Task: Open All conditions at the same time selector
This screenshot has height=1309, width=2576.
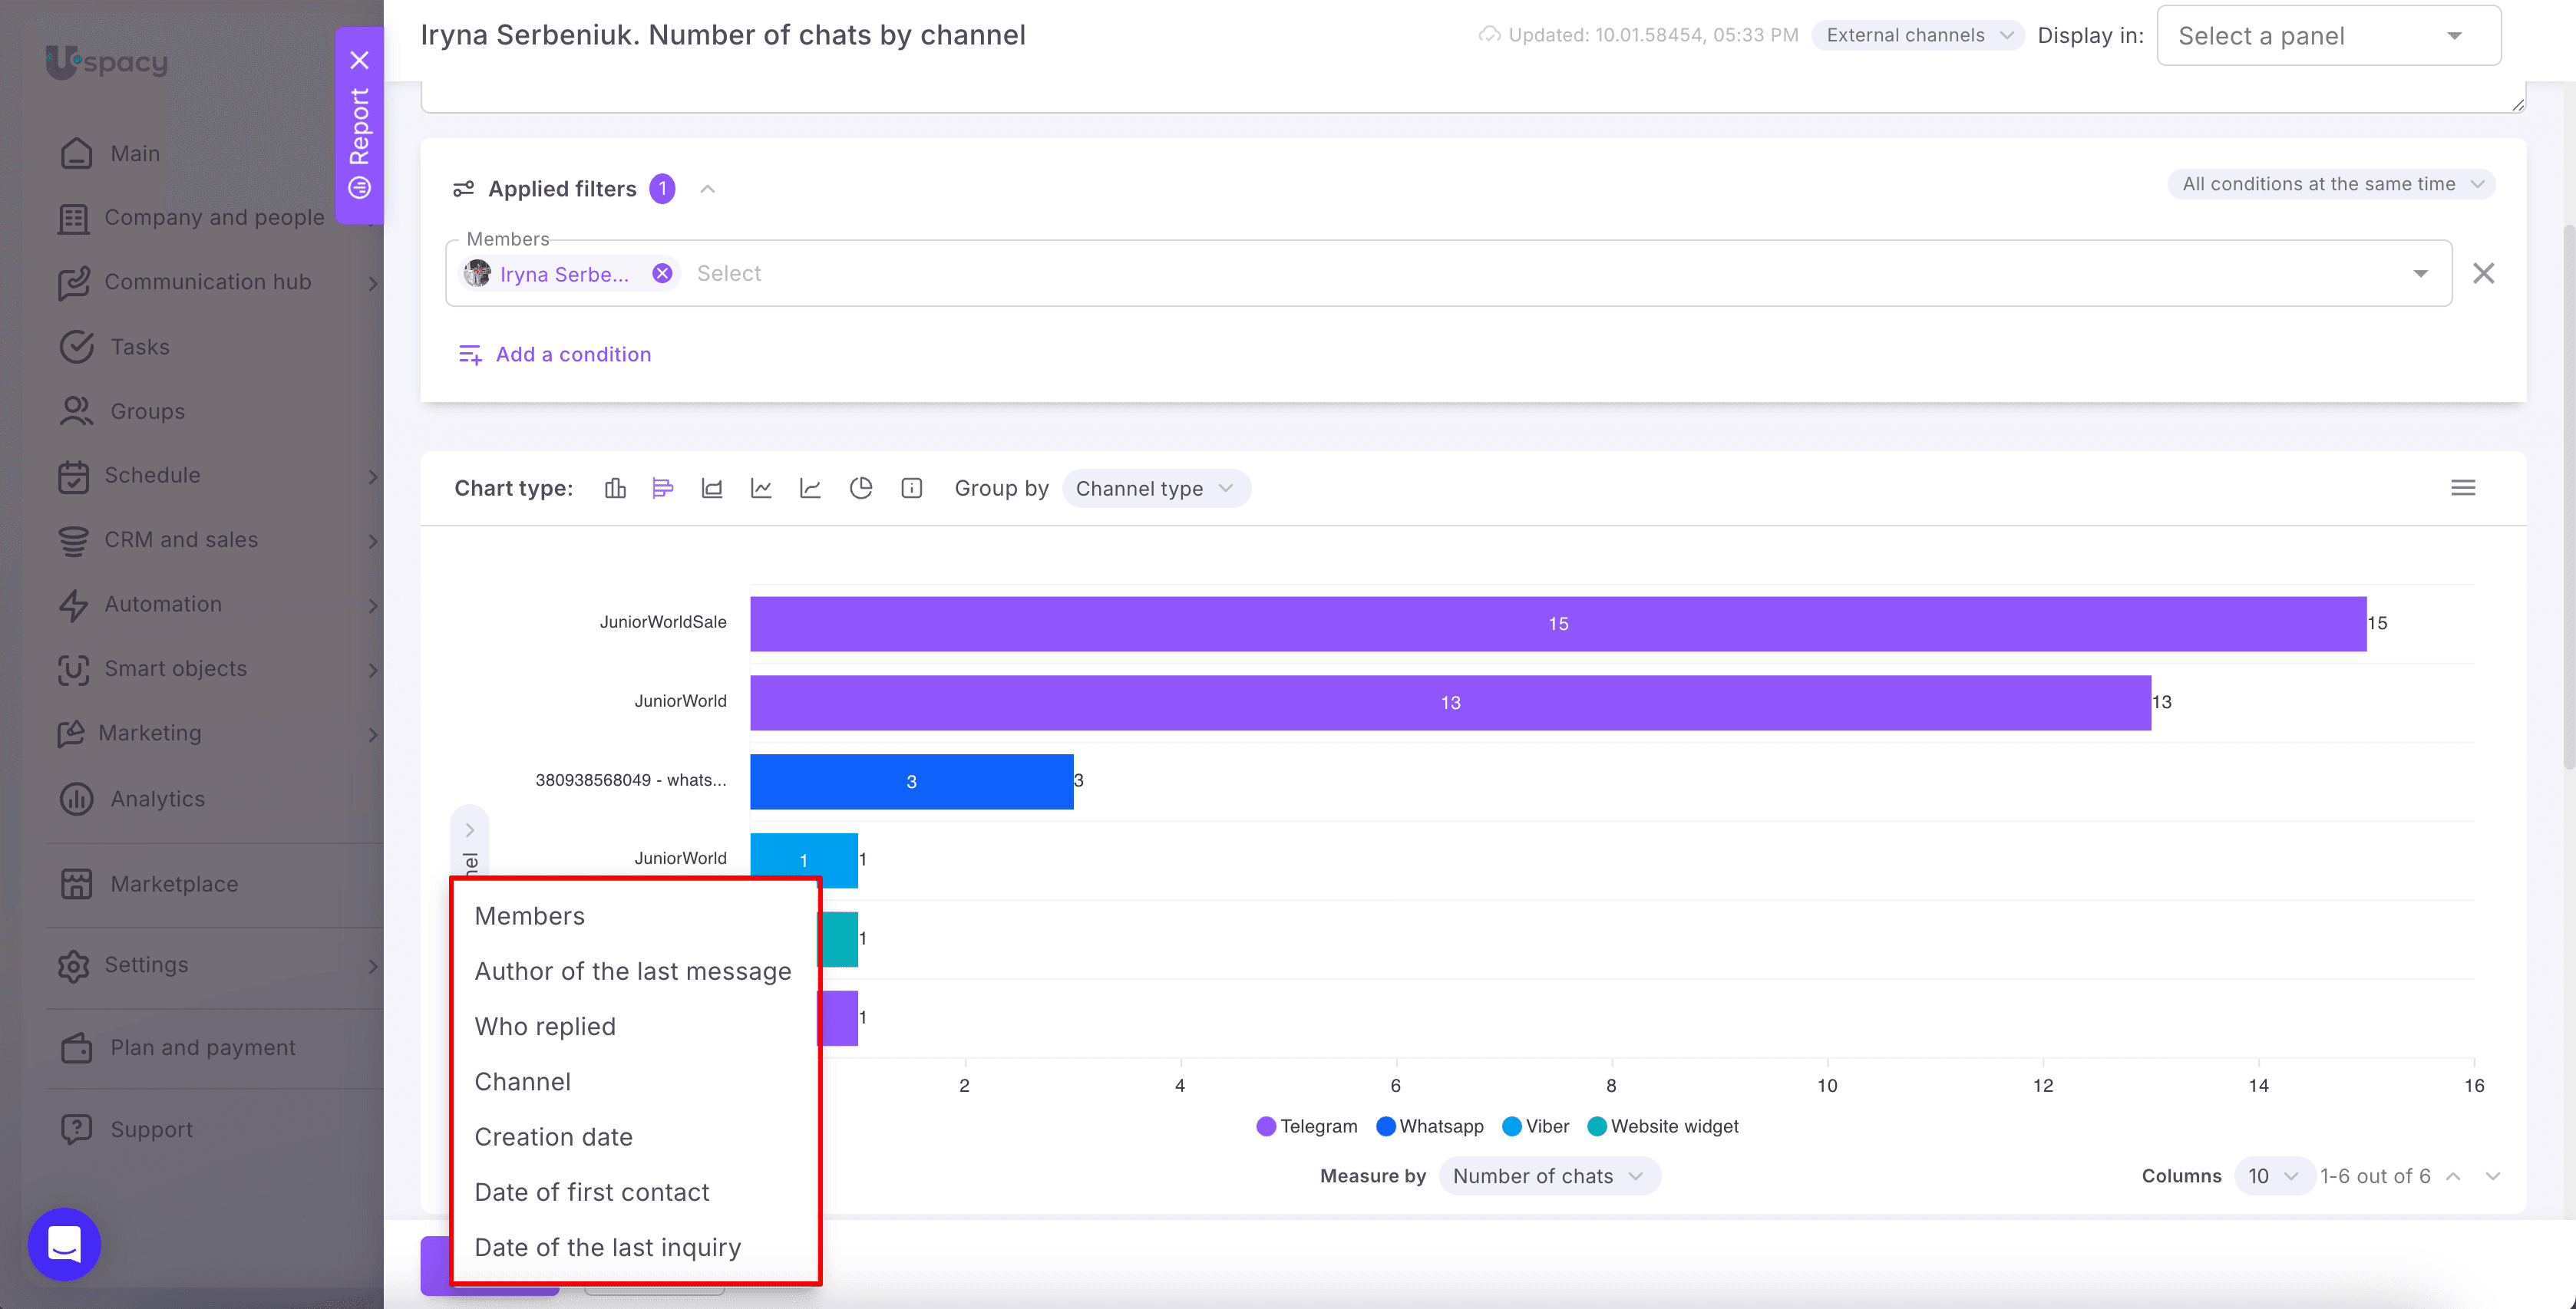Action: coord(2331,184)
